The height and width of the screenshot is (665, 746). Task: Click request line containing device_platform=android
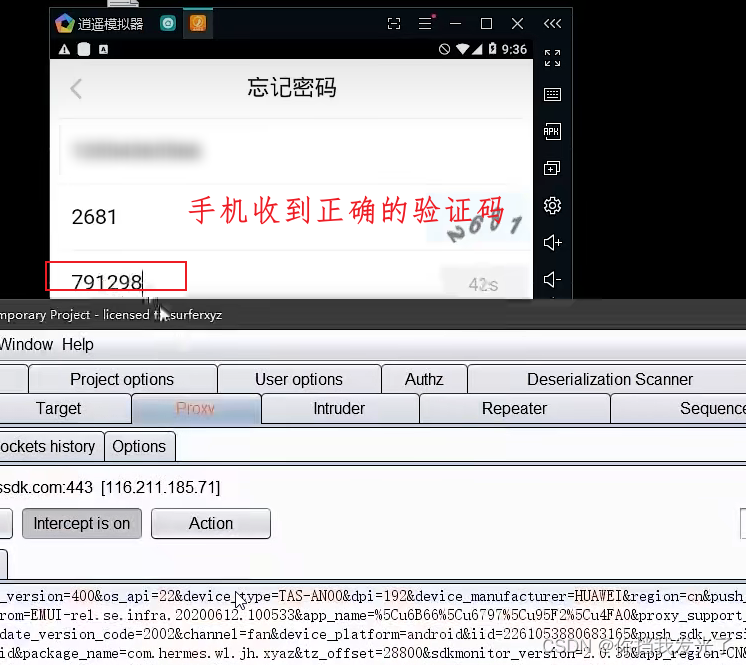[x=373, y=634]
